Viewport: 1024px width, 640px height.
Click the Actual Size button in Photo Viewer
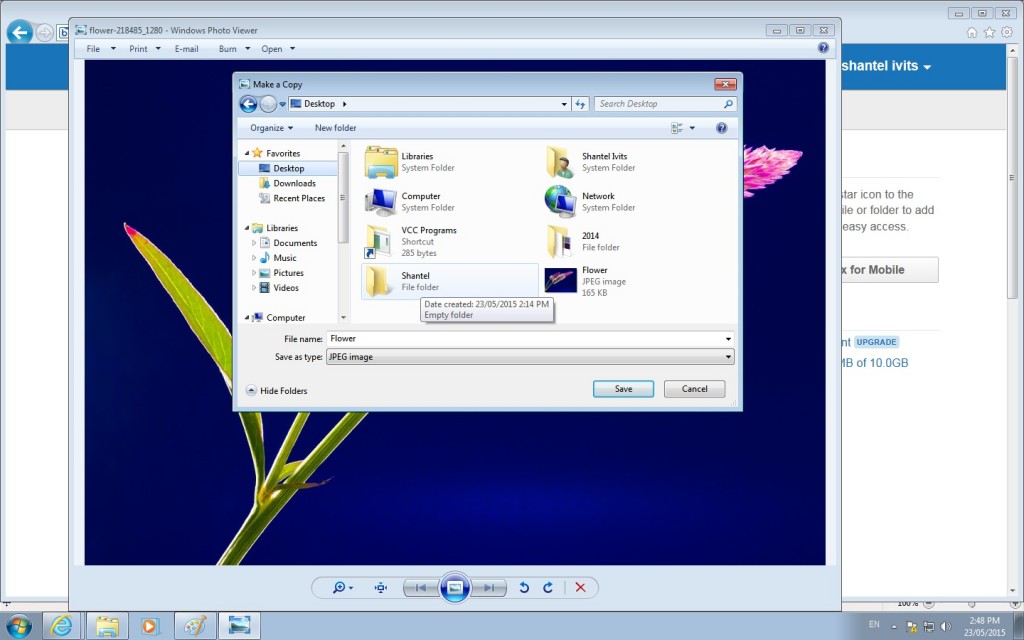[381, 588]
